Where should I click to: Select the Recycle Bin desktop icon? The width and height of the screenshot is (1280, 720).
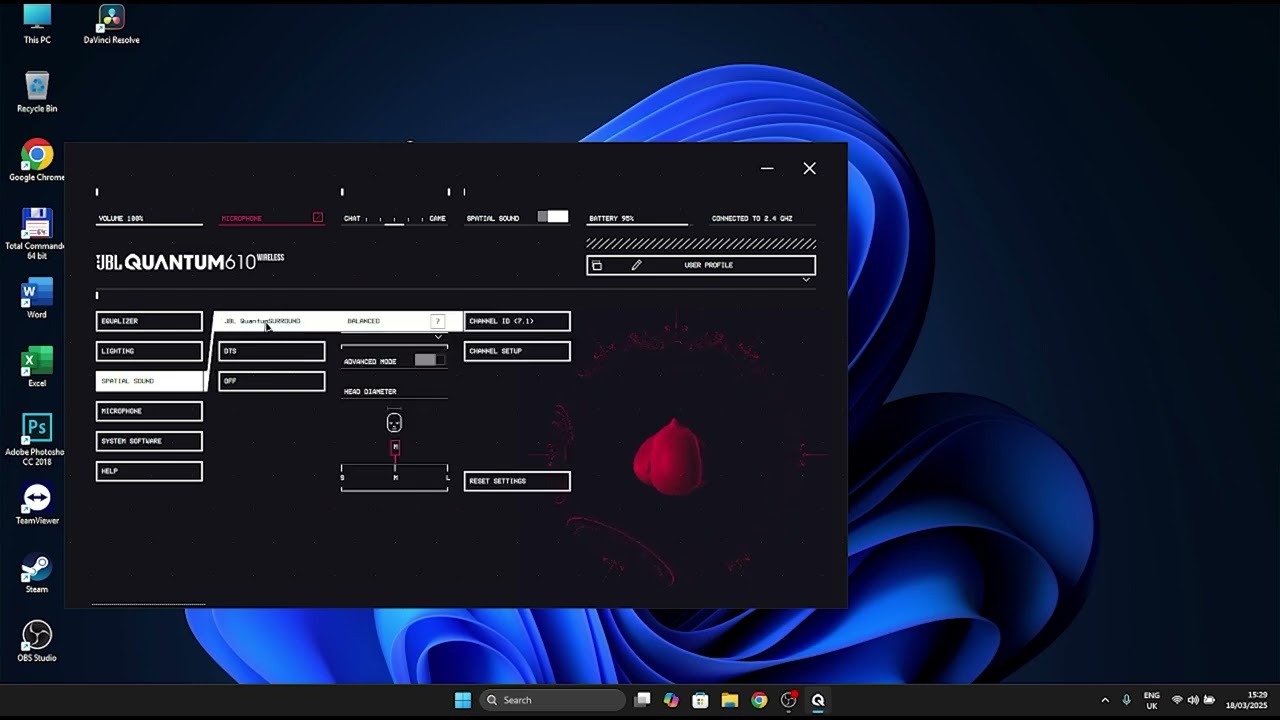(x=37, y=92)
